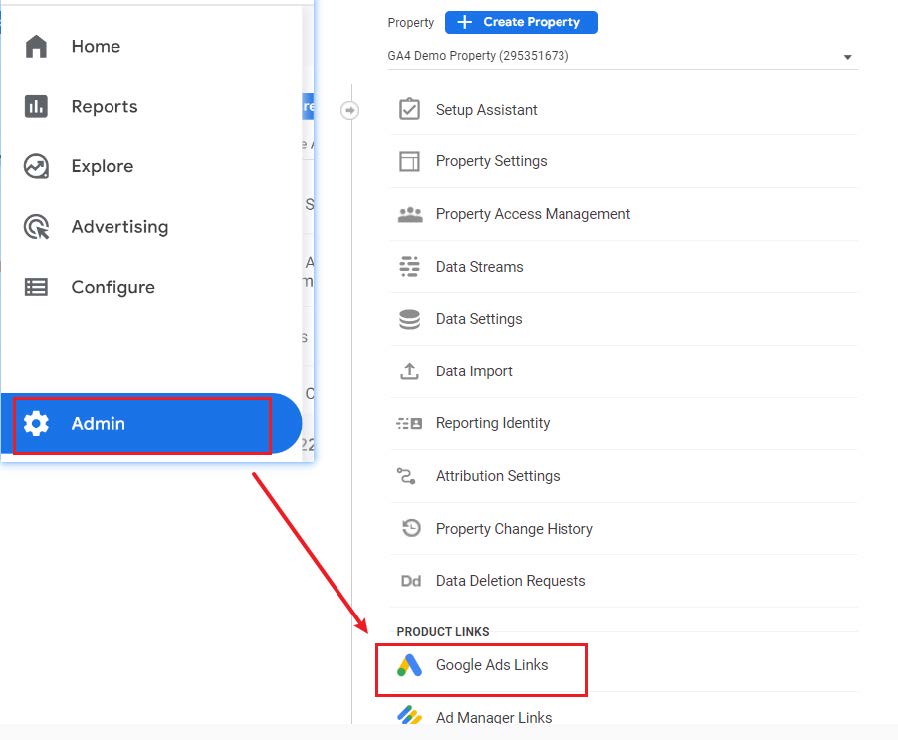
Task: Click the Data Settings database icon
Action: pos(409,319)
